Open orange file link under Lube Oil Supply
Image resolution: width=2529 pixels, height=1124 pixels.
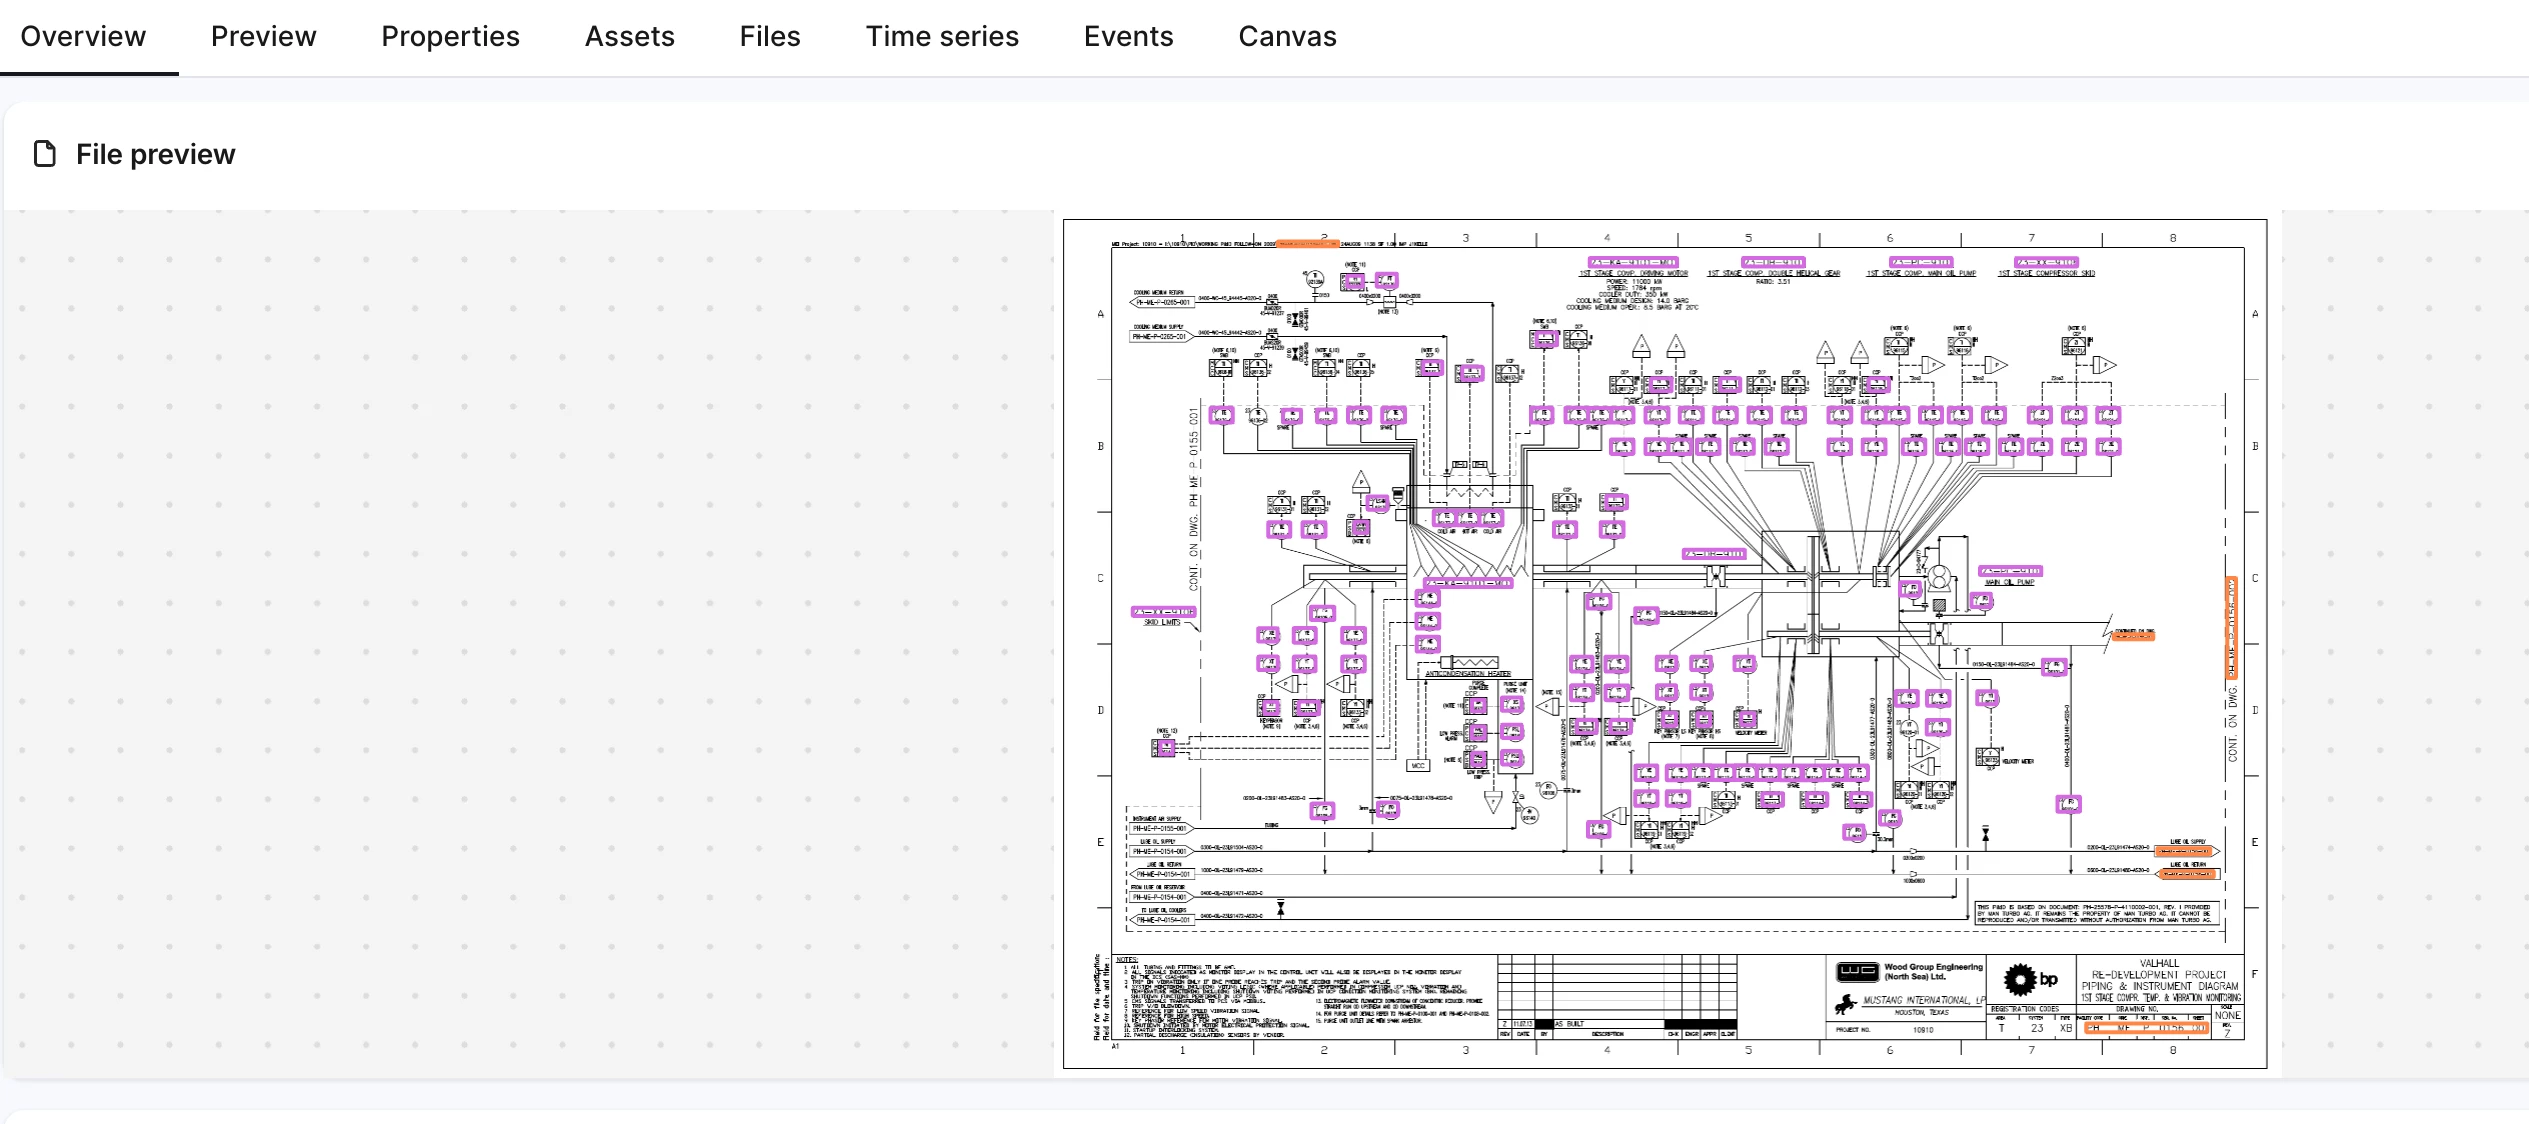[x=2184, y=852]
